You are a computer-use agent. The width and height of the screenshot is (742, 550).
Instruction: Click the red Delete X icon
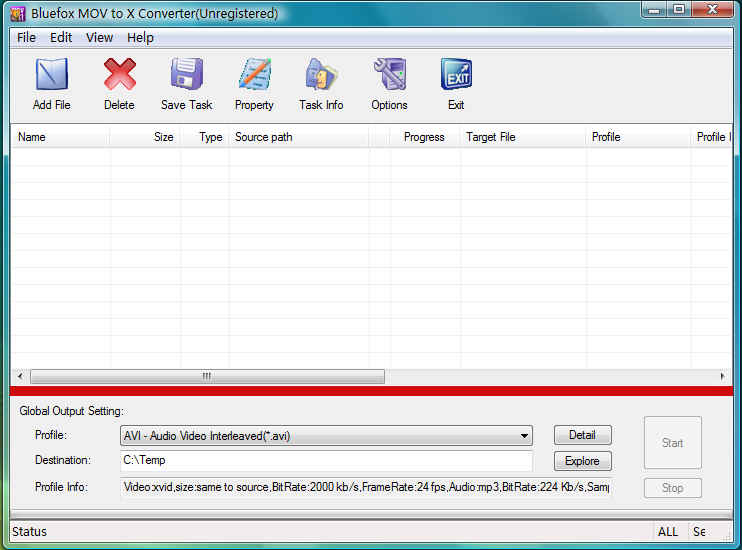(120, 74)
